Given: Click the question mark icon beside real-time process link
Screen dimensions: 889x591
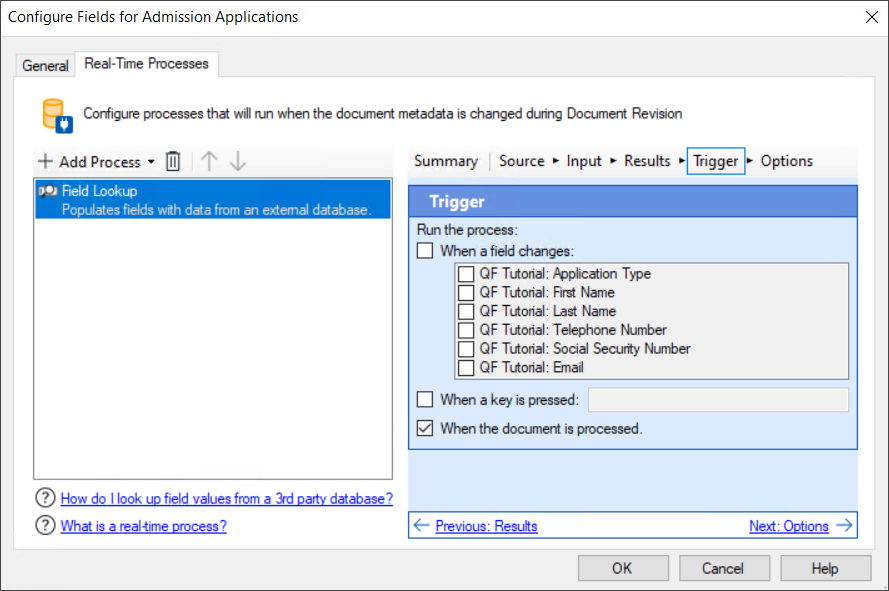Looking at the screenshot, I should click(45, 523).
